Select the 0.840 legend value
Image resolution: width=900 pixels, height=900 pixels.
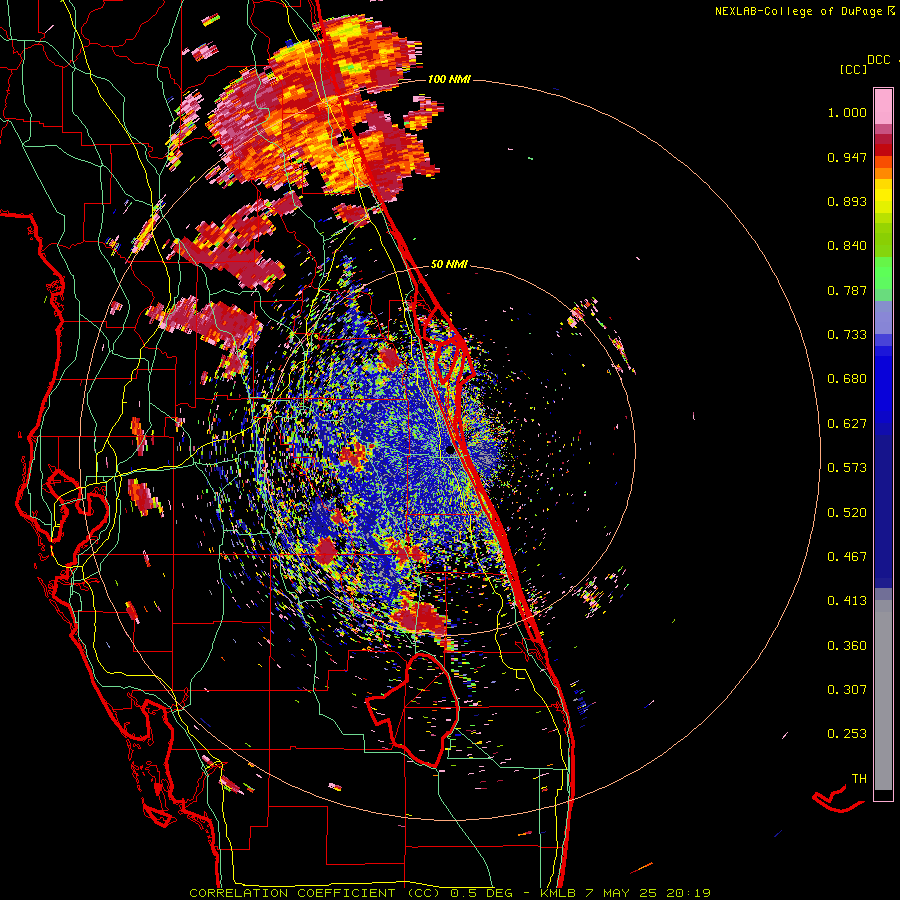coord(847,246)
